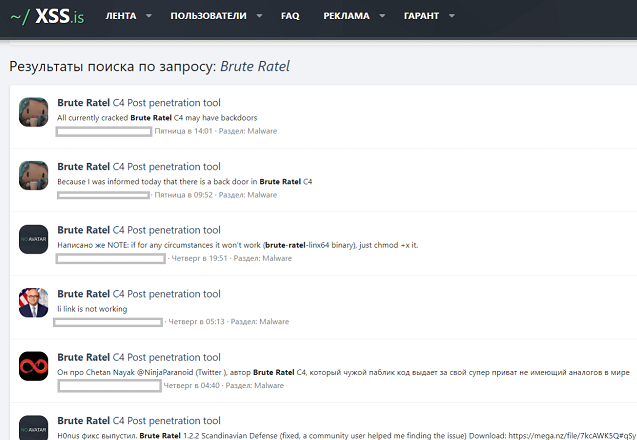Click the NO AVATAR icon on third result

(x=34, y=239)
